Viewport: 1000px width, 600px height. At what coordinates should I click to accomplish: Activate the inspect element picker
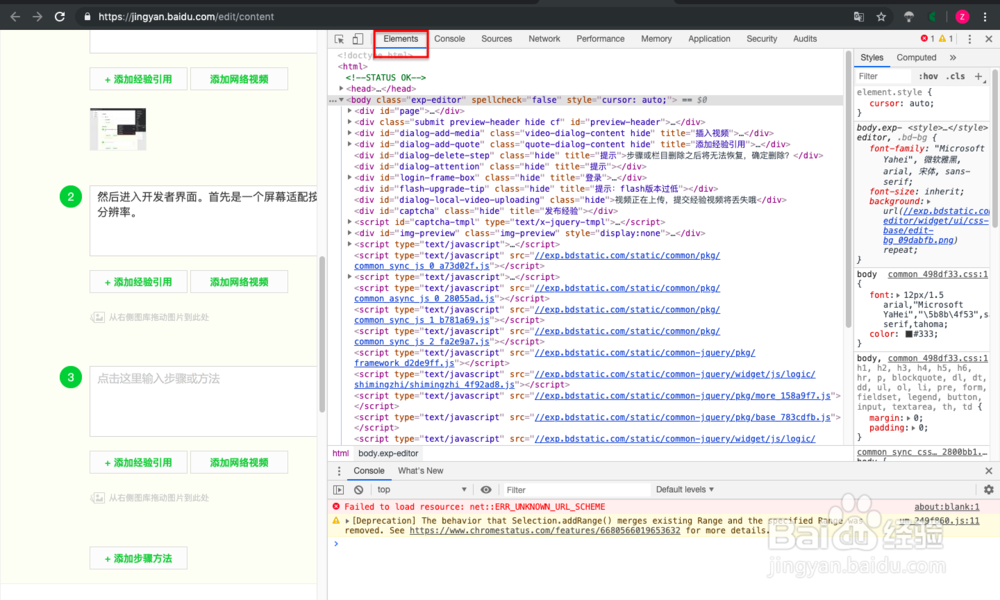click(x=339, y=39)
